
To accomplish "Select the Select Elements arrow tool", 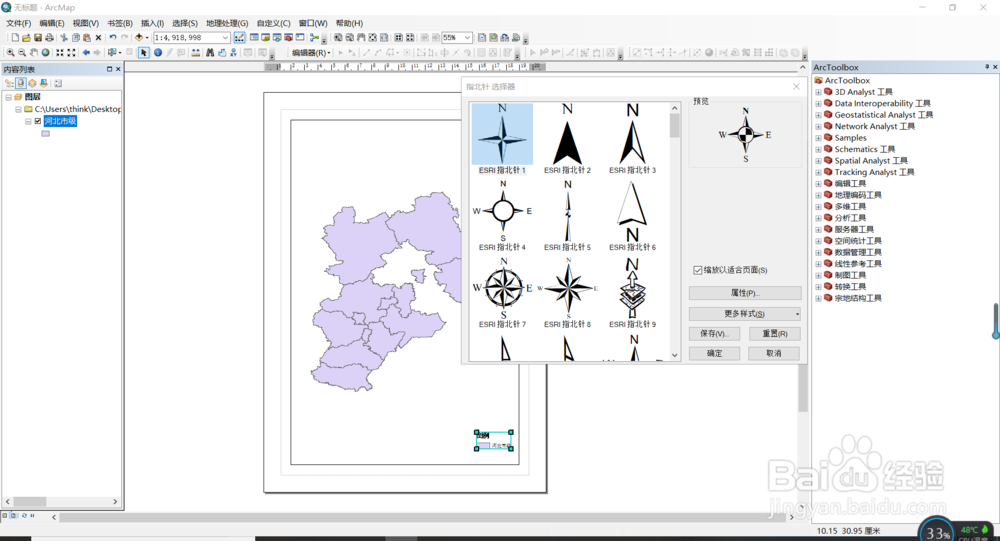I will [143, 53].
